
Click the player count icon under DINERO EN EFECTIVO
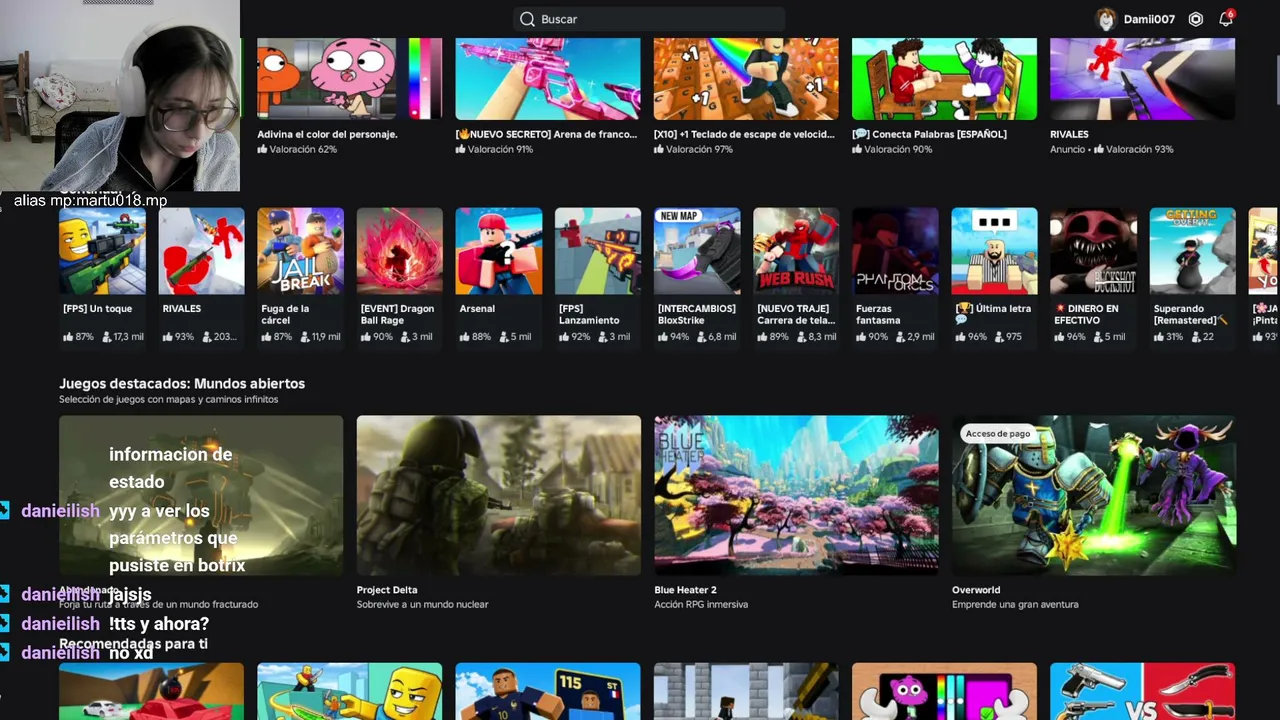click(1098, 337)
